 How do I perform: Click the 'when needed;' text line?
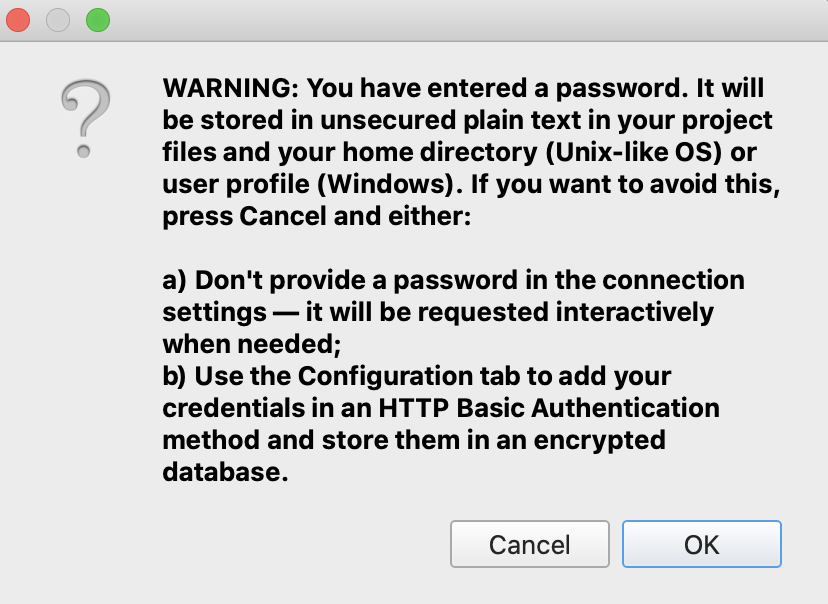pos(252,344)
